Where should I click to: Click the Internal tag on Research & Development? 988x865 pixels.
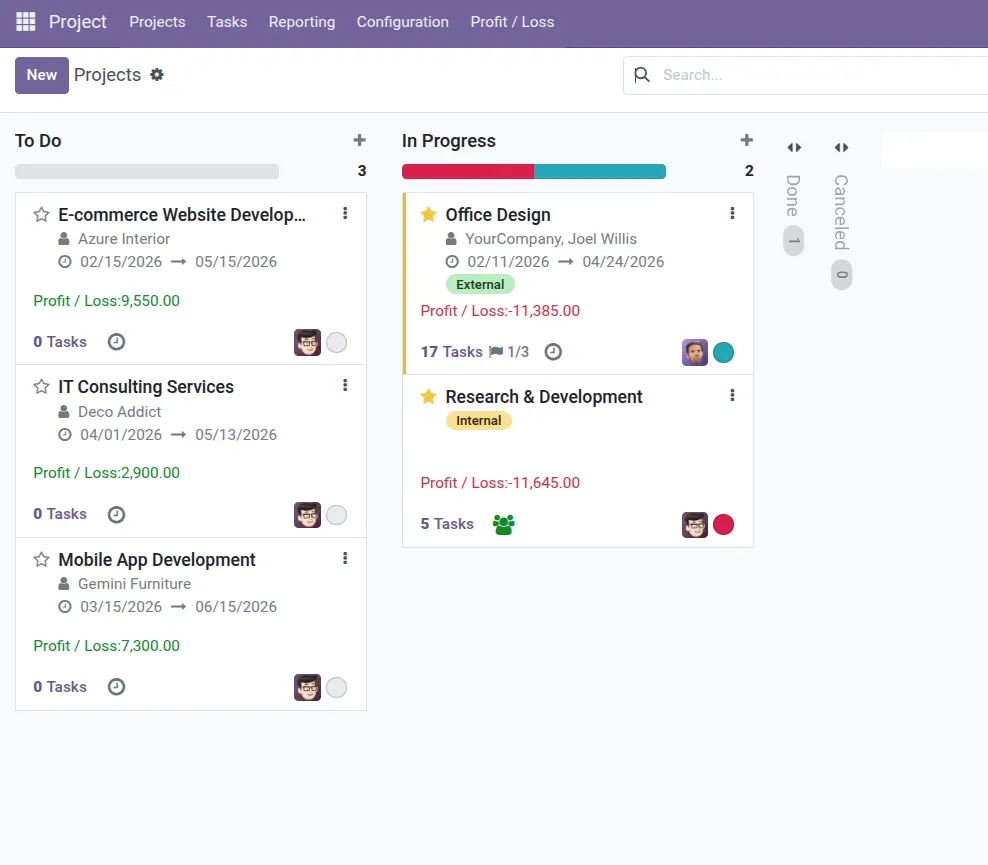point(479,420)
